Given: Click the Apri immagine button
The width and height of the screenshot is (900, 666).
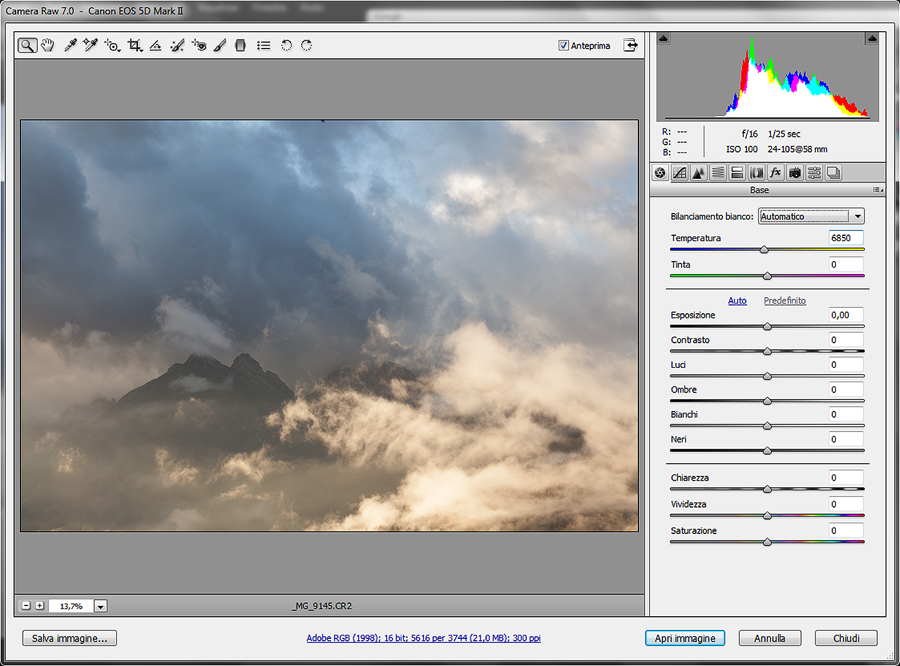Looking at the screenshot, I should [x=685, y=638].
